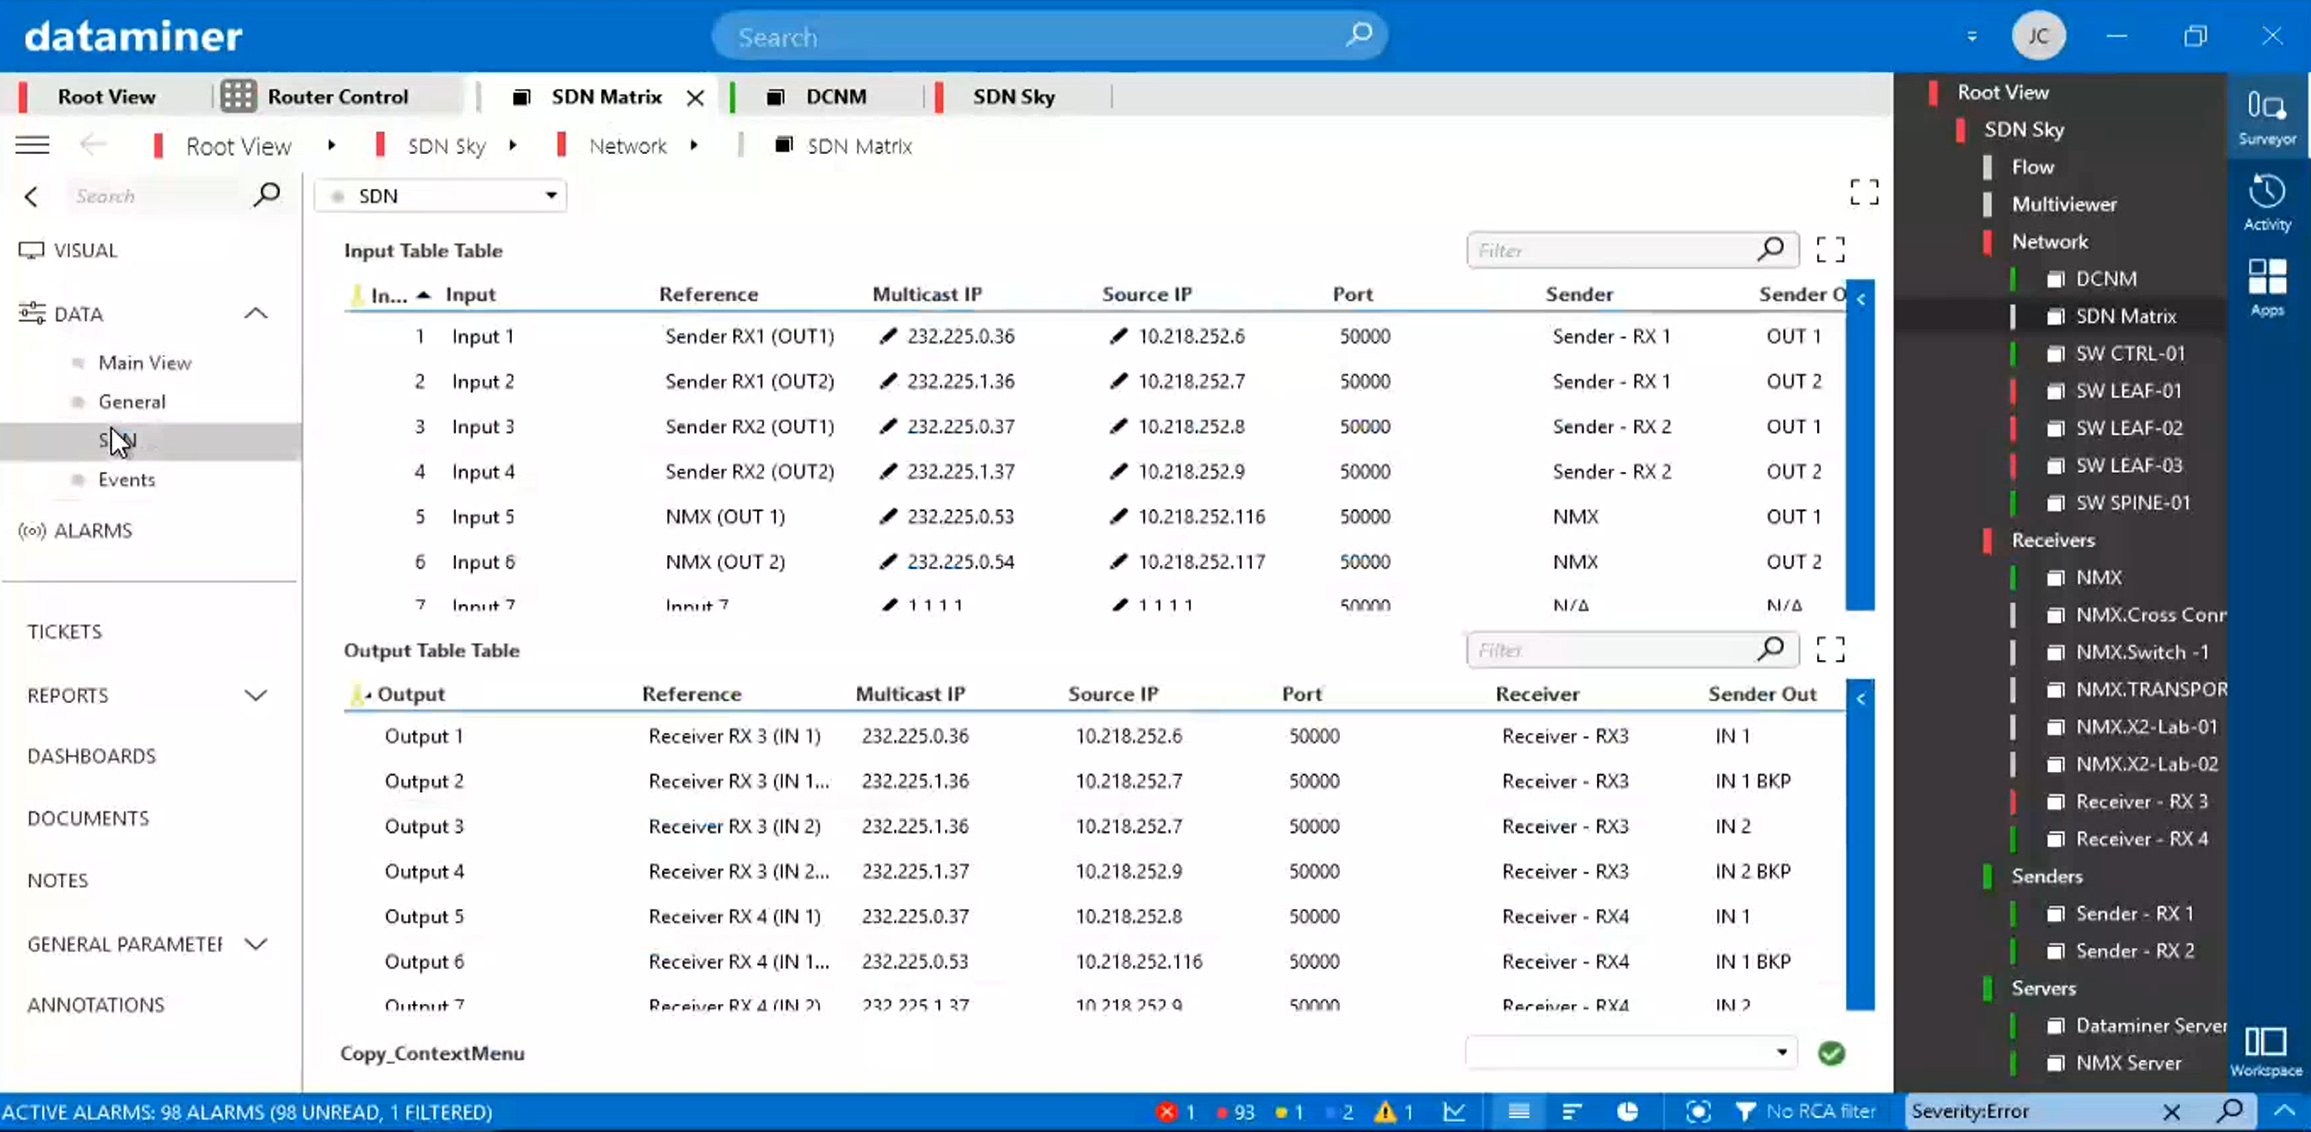Open DASHBOARDS section
The width and height of the screenshot is (2311, 1132).
pyautogui.click(x=91, y=756)
